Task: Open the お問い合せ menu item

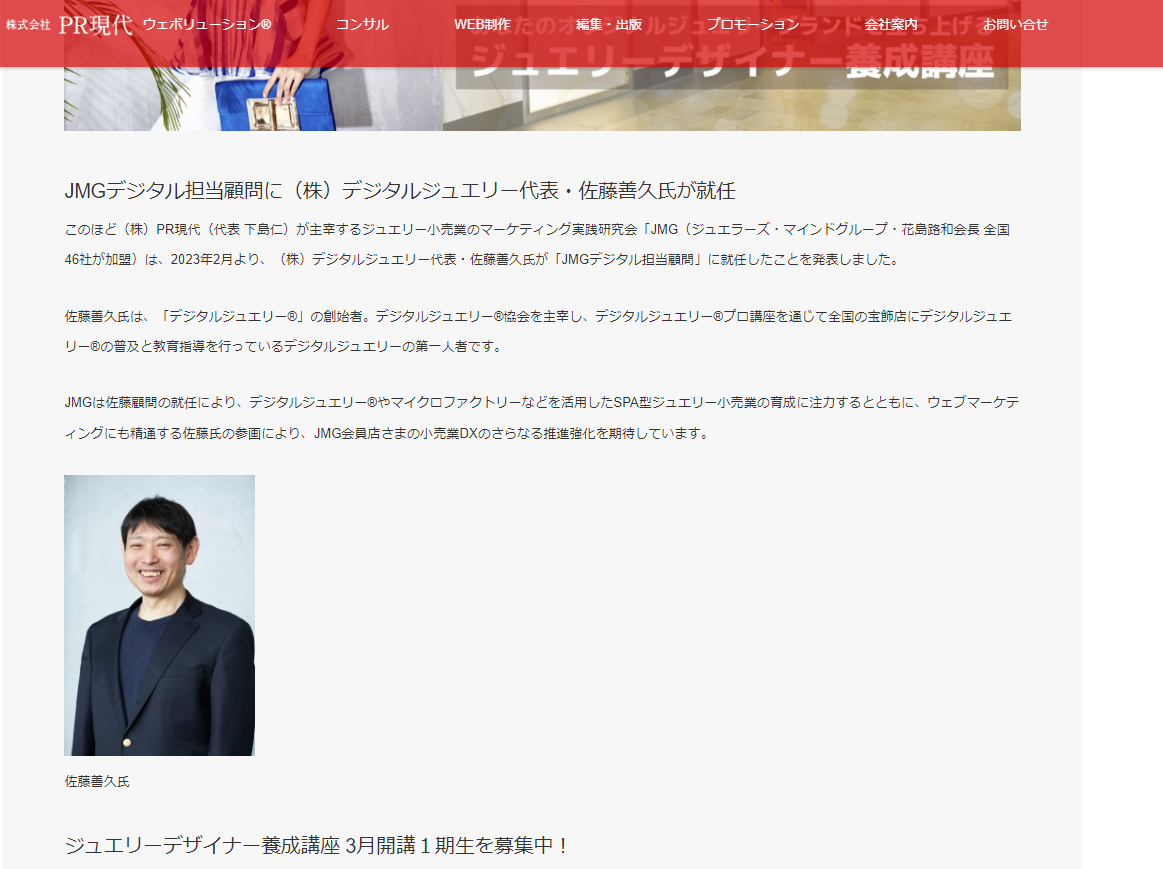Action: click(x=1015, y=24)
